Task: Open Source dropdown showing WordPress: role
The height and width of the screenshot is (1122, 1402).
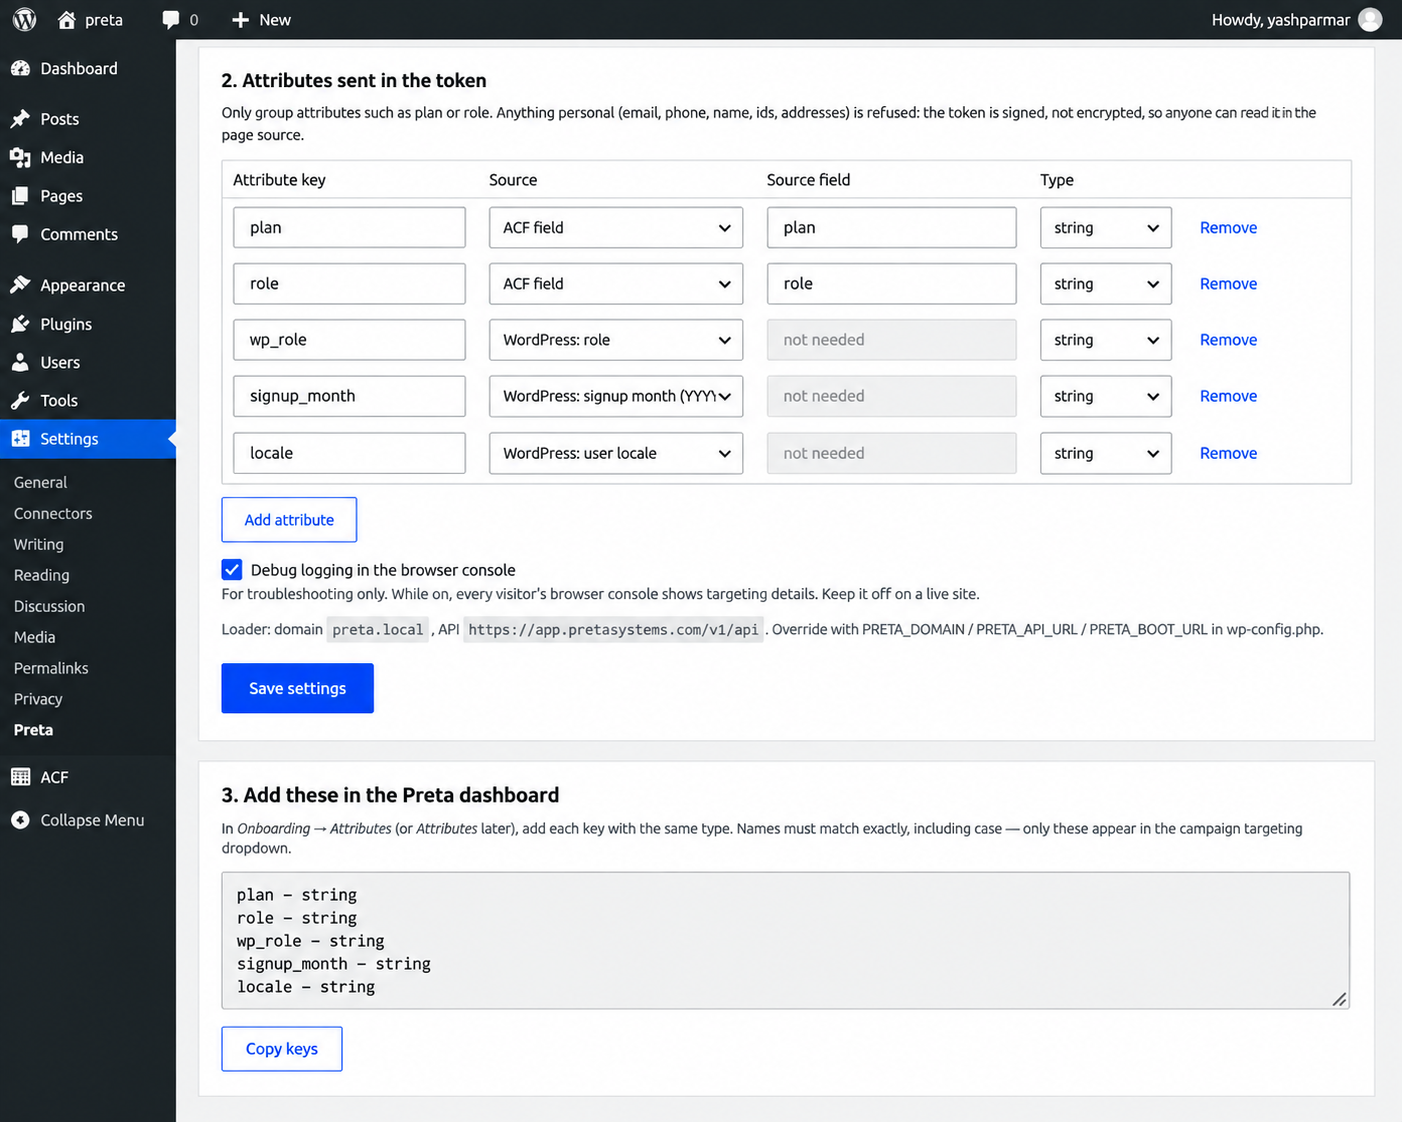Action: 616,340
